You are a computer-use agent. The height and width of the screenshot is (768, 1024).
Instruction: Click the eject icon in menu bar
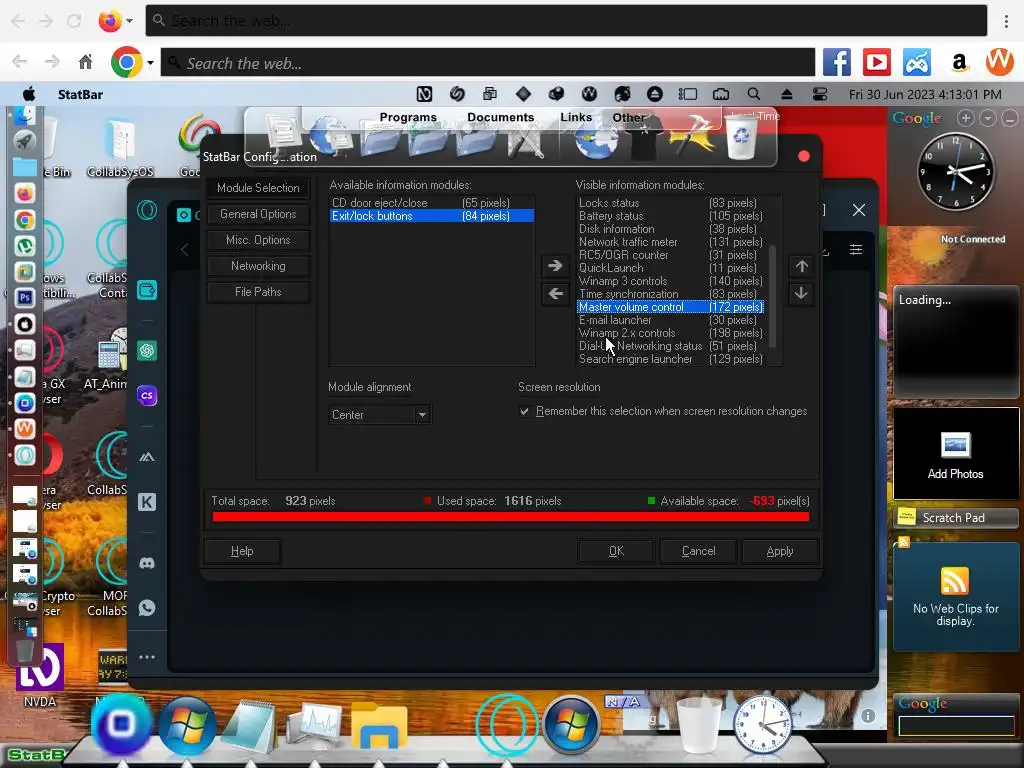[x=786, y=95]
